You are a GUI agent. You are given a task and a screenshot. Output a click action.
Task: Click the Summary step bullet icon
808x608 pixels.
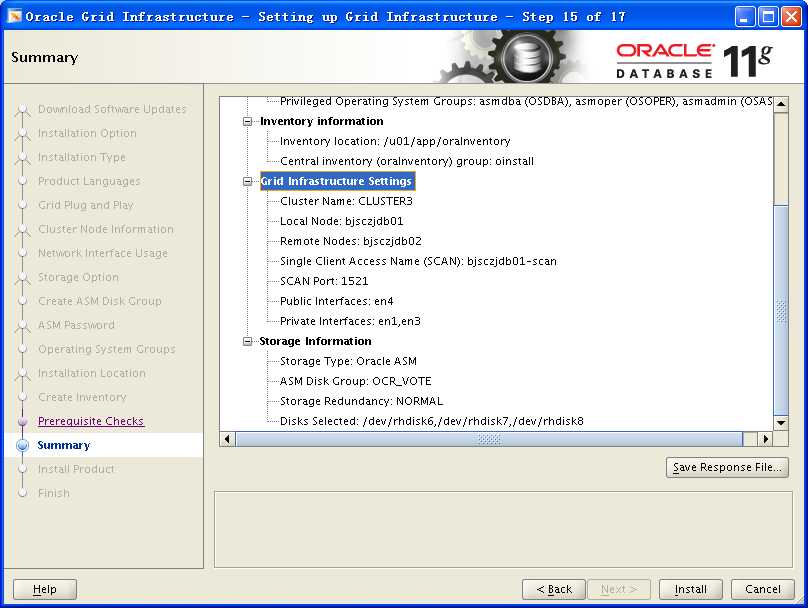(22, 446)
